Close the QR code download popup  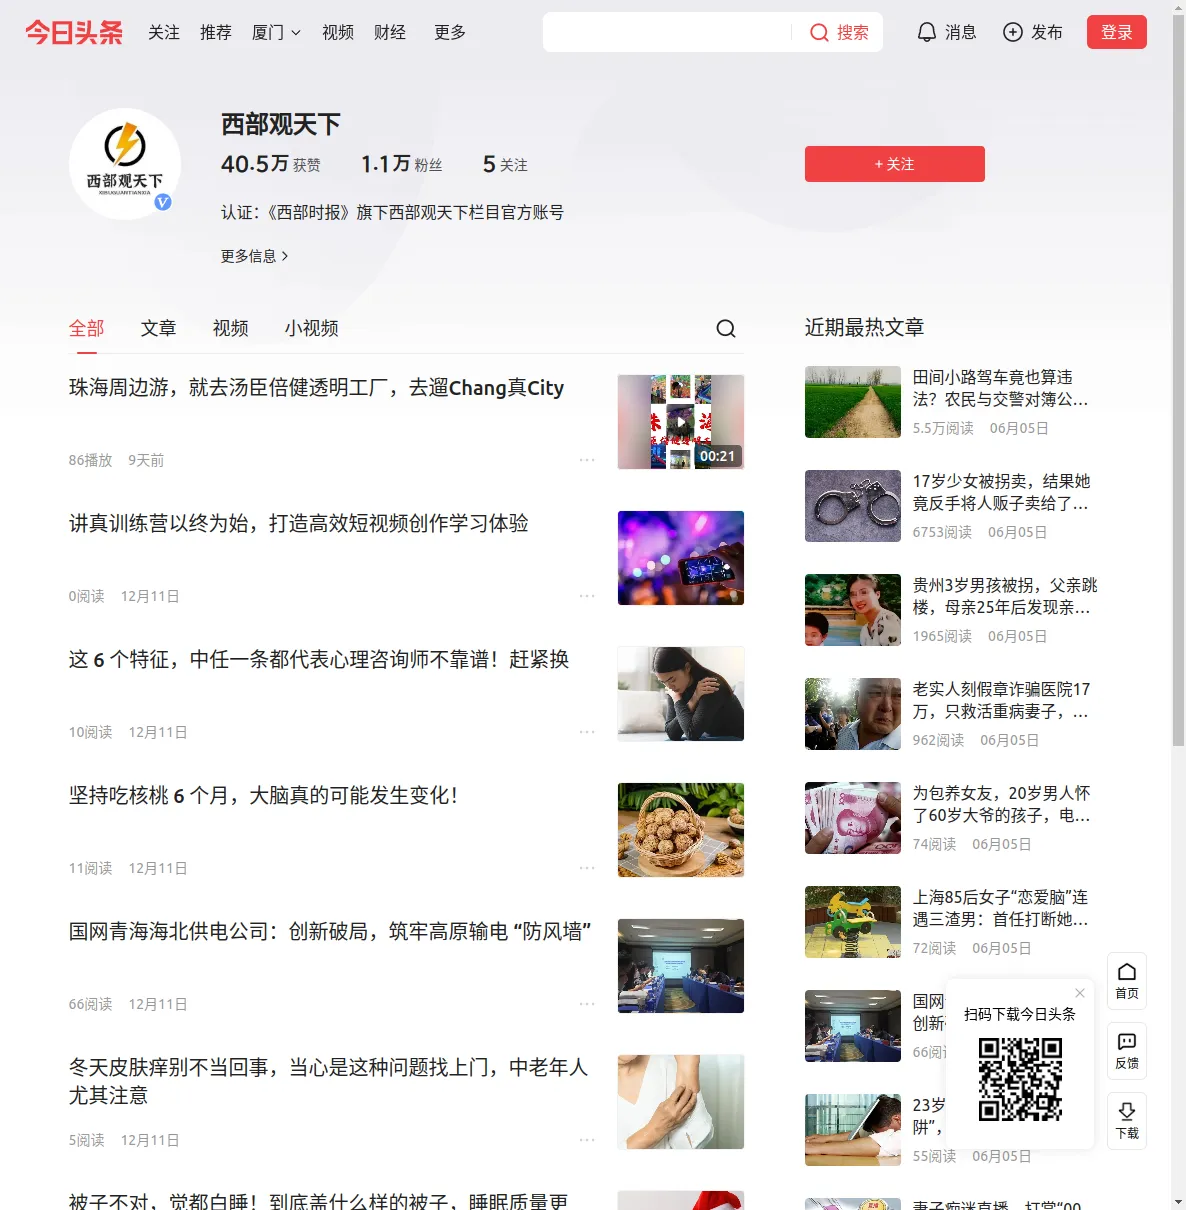[x=1080, y=993]
